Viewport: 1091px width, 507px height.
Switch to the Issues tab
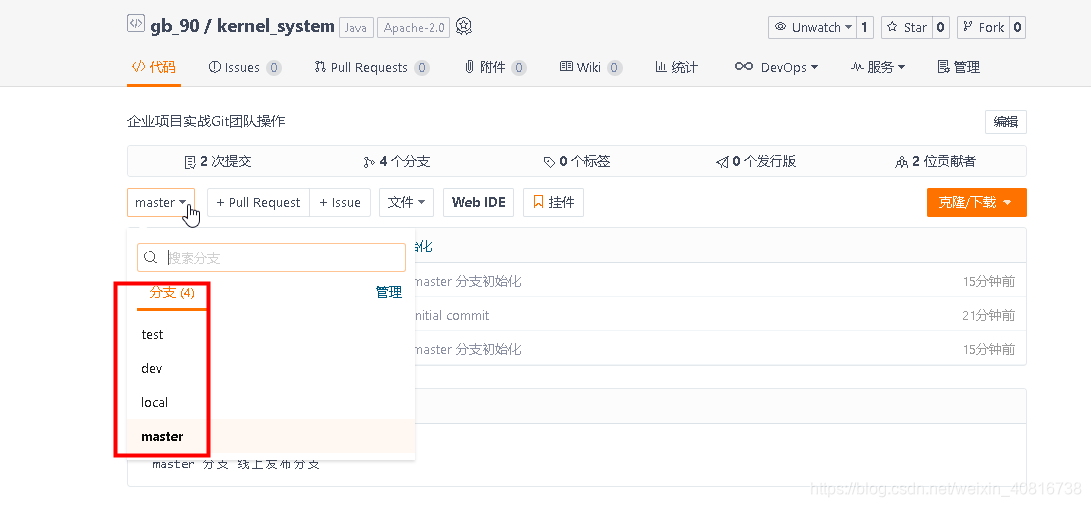(x=245, y=67)
